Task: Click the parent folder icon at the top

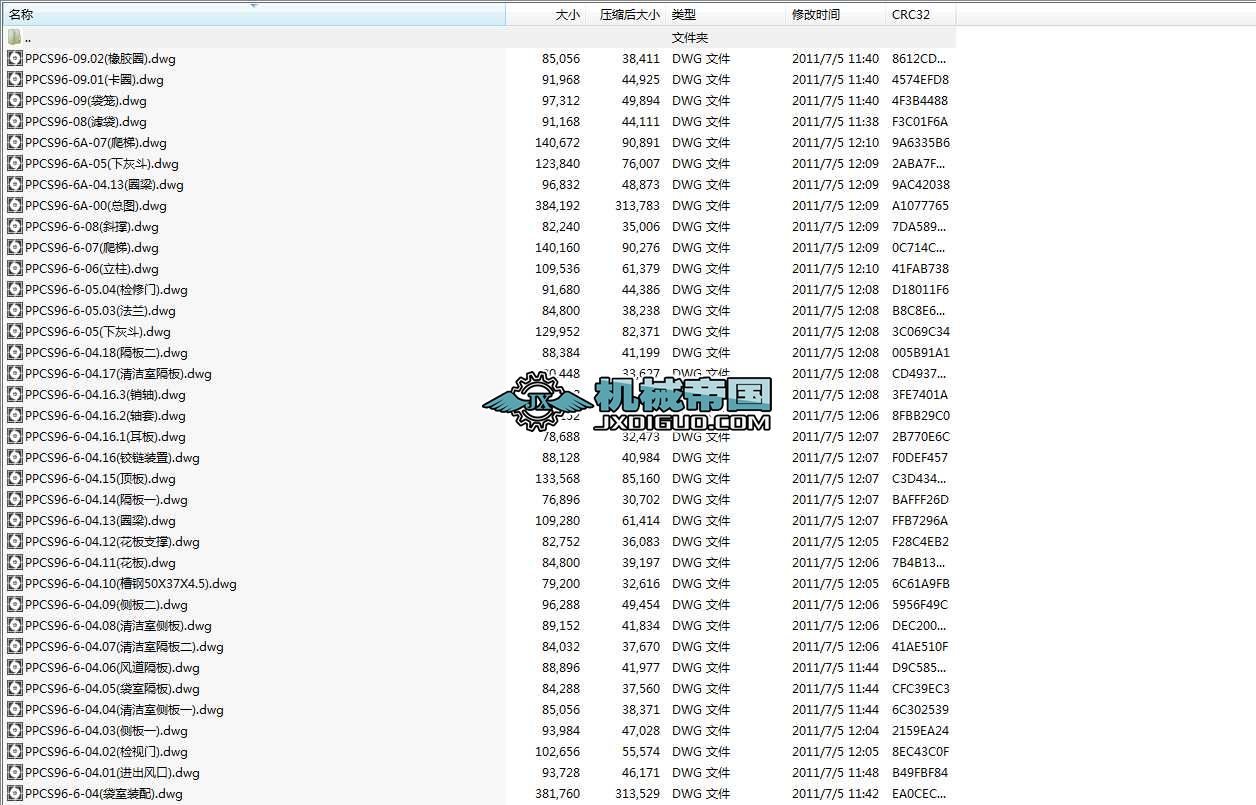Action: pyautogui.click(x=14, y=36)
